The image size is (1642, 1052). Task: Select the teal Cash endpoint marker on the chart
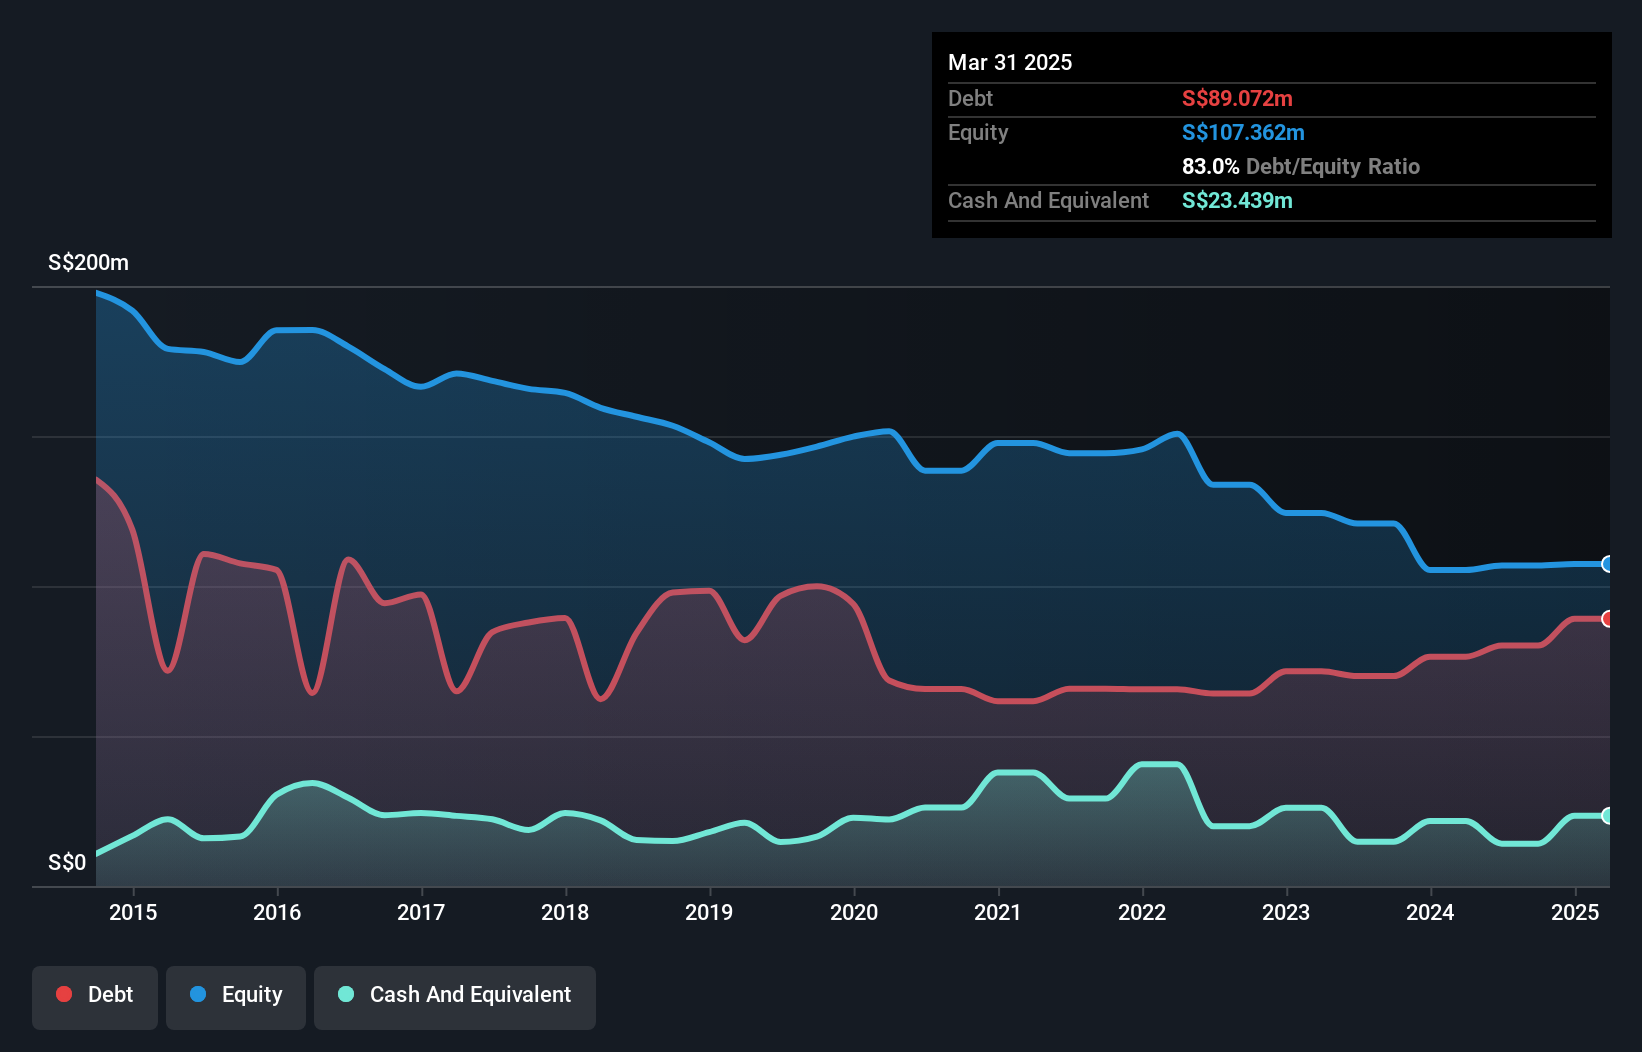(x=1607, y=817)
